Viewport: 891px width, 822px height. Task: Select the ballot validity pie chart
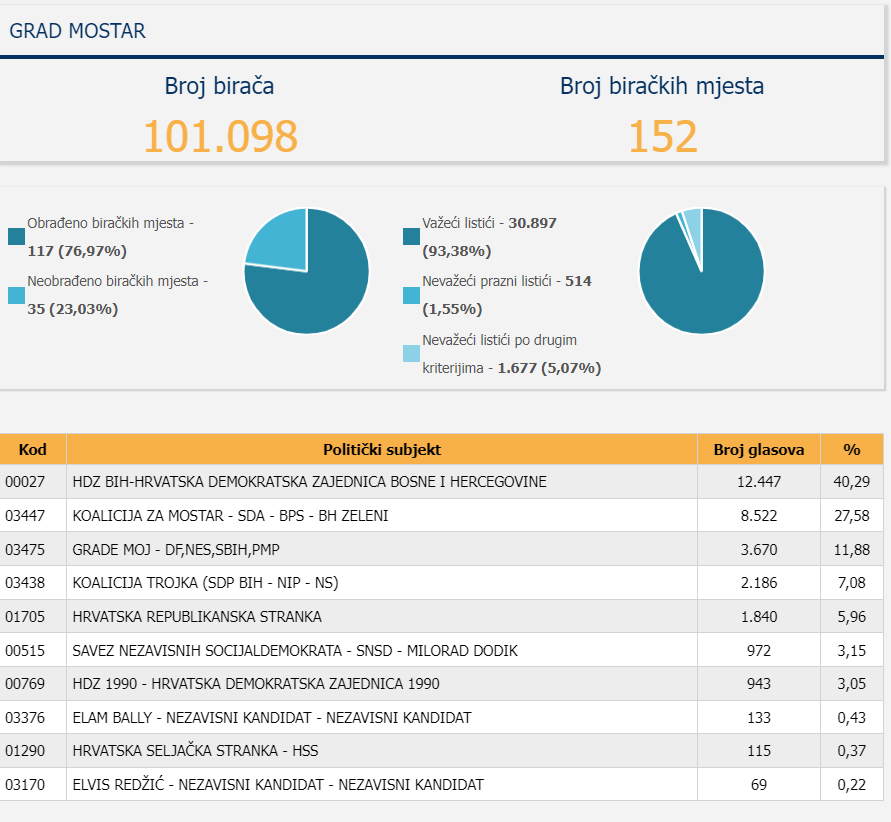pyautogui.click(x=702, y=271)
